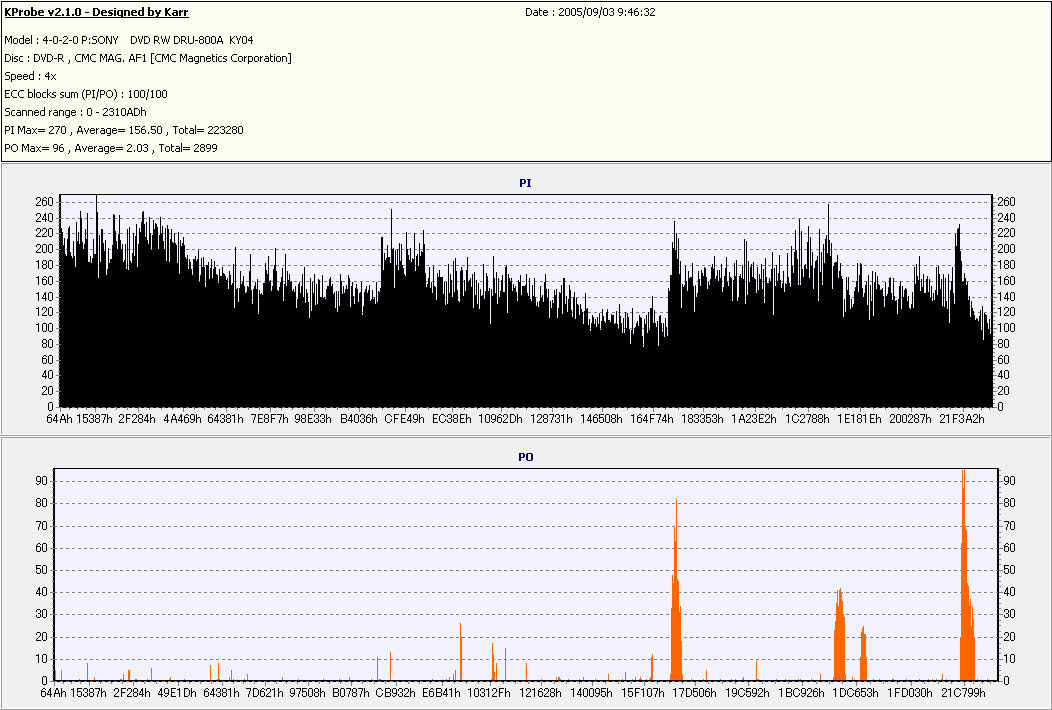The image size is (1052, 710).
Task: Select the B0787h axis label
Action: 351,693
